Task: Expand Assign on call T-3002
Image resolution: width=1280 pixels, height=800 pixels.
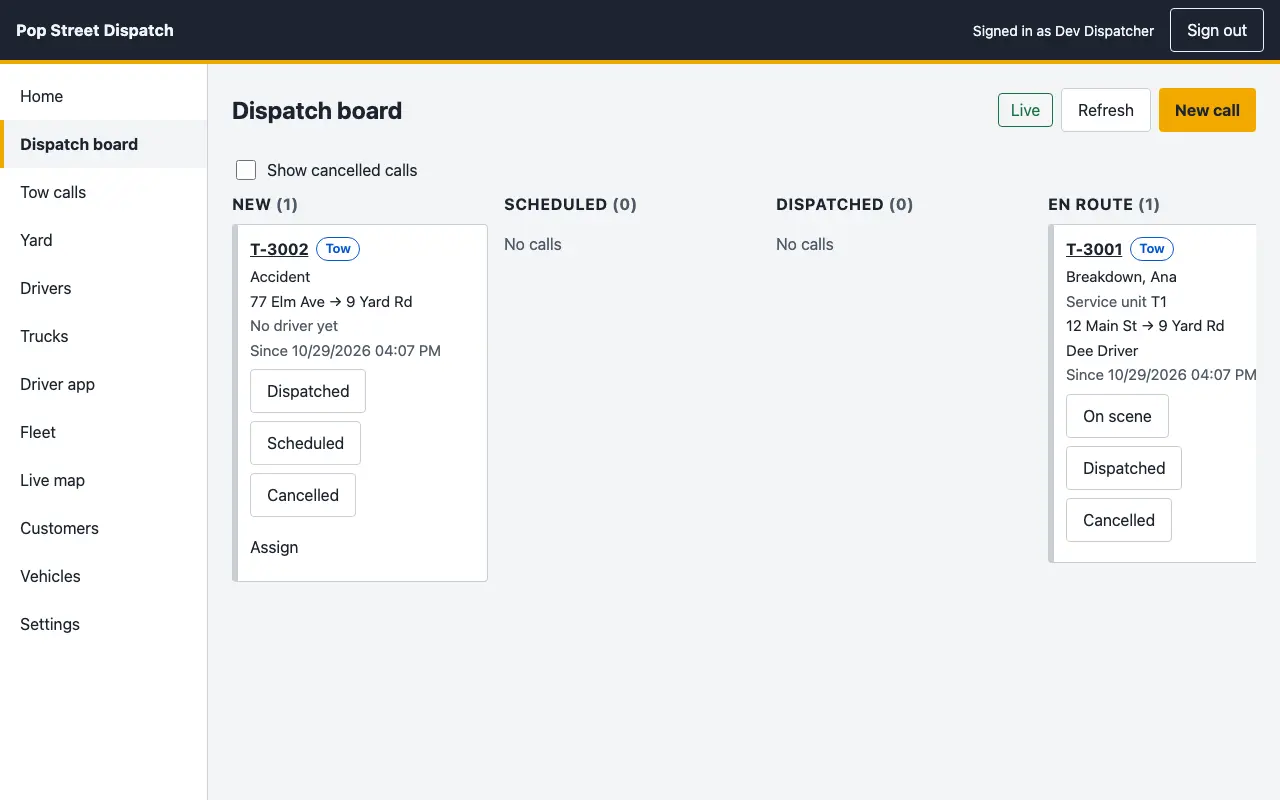Action: (x=274, y=547)
